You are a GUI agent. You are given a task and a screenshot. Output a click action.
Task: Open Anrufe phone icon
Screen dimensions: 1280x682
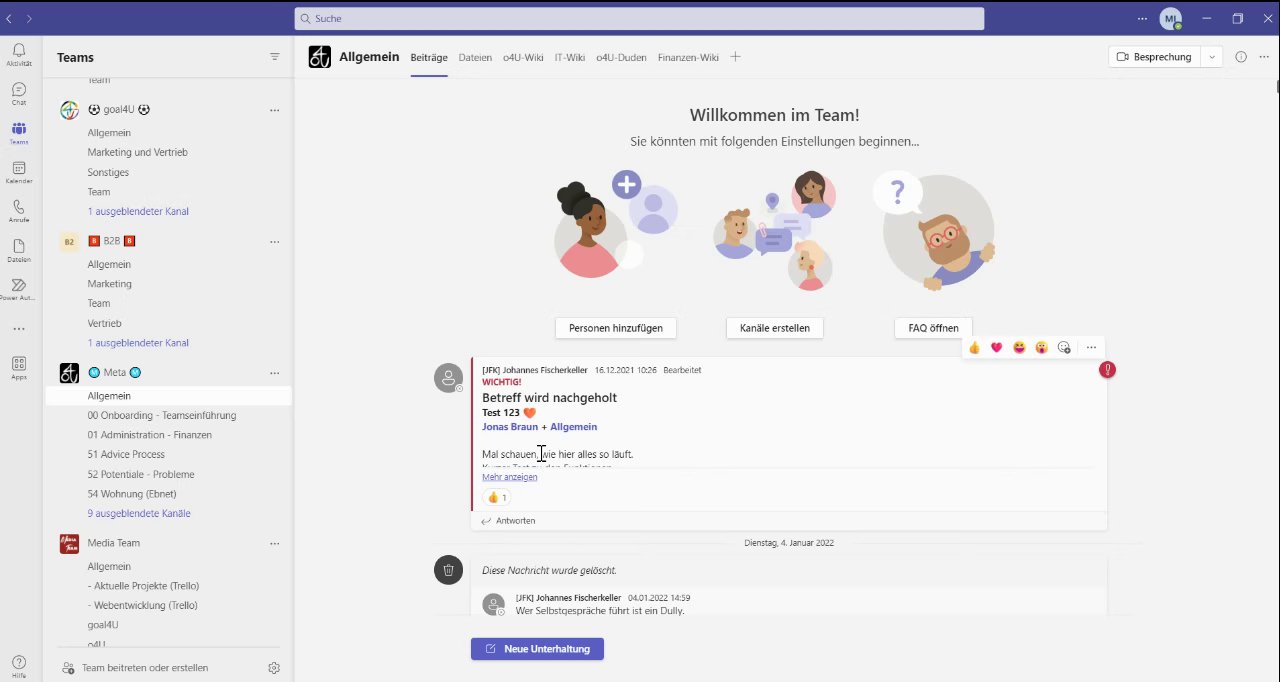tap(19, 211)
